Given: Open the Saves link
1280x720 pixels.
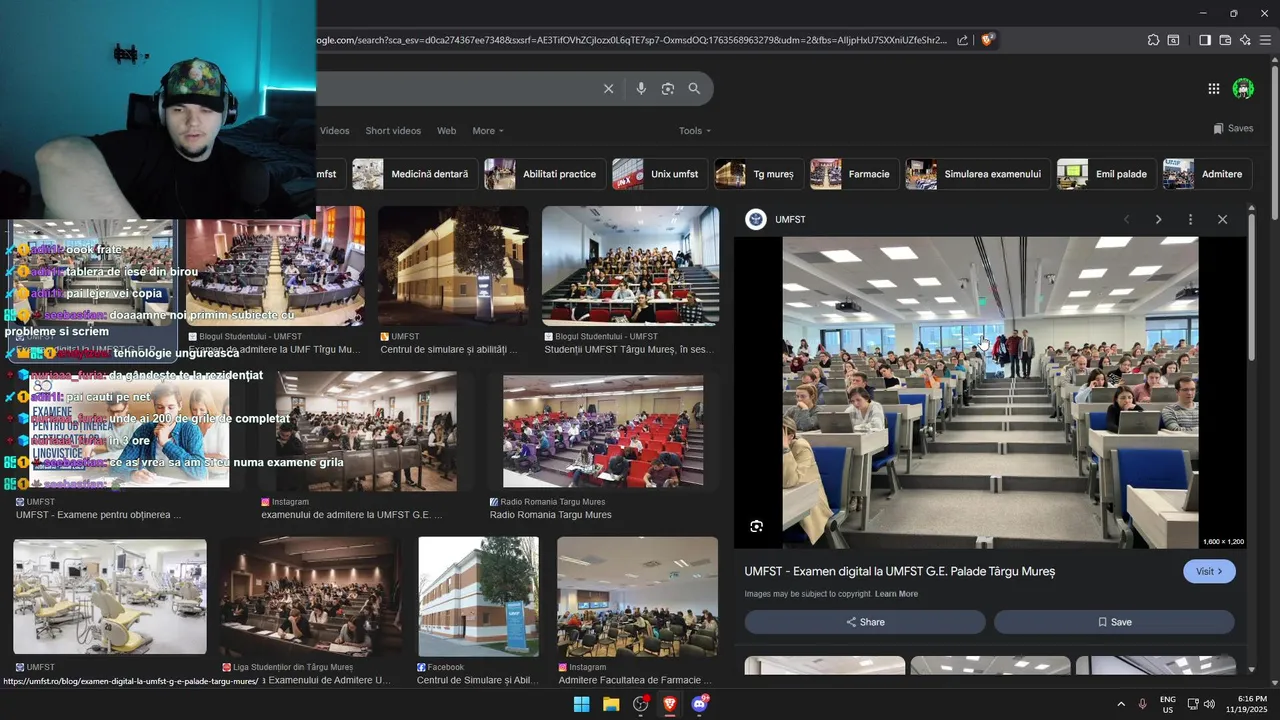Looking at the screenshot, I should pos(1233,128).
